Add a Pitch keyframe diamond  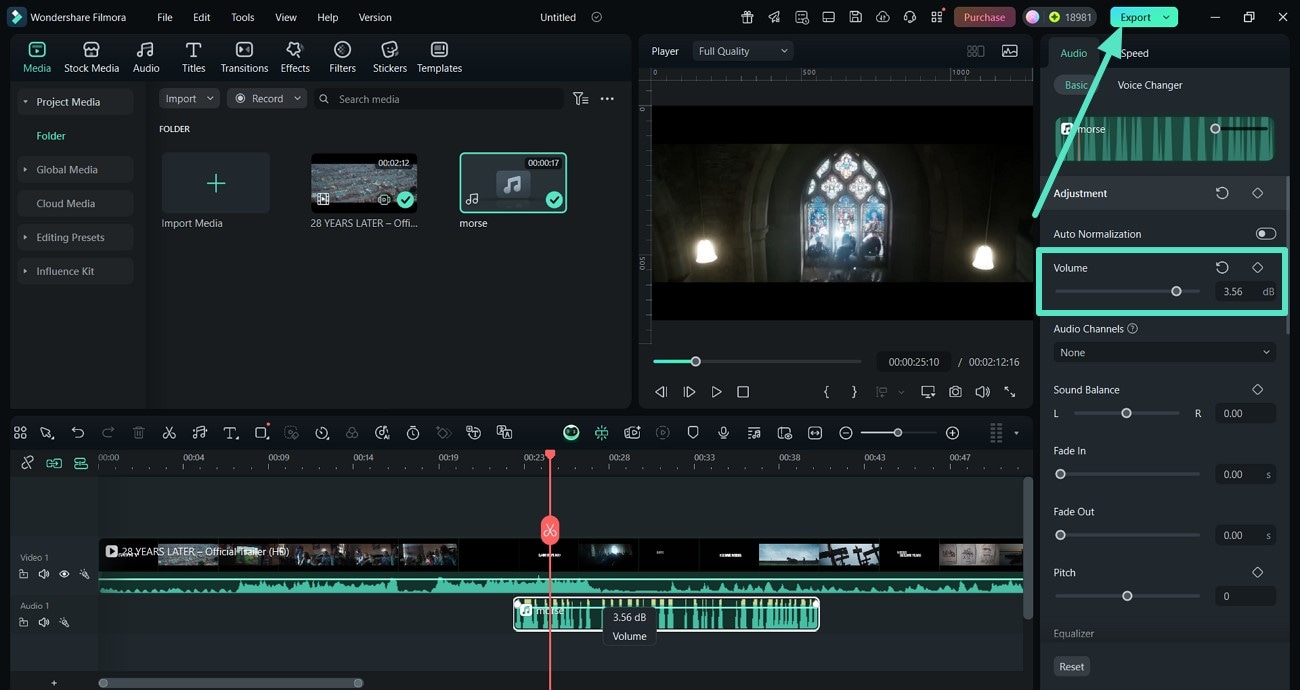click(x=1257, y=573)
